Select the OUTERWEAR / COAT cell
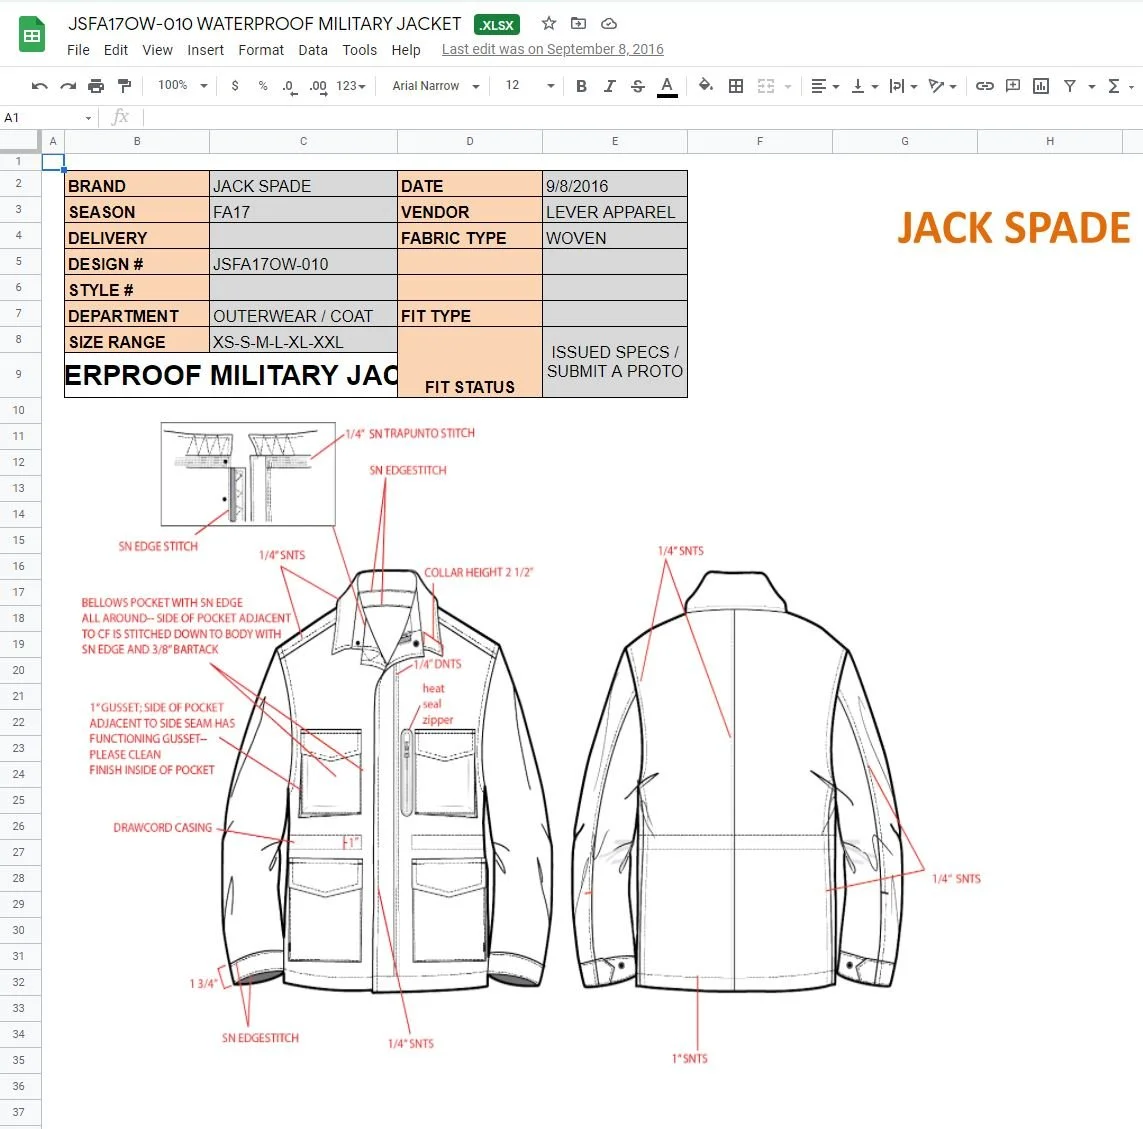 pos(303,315)
